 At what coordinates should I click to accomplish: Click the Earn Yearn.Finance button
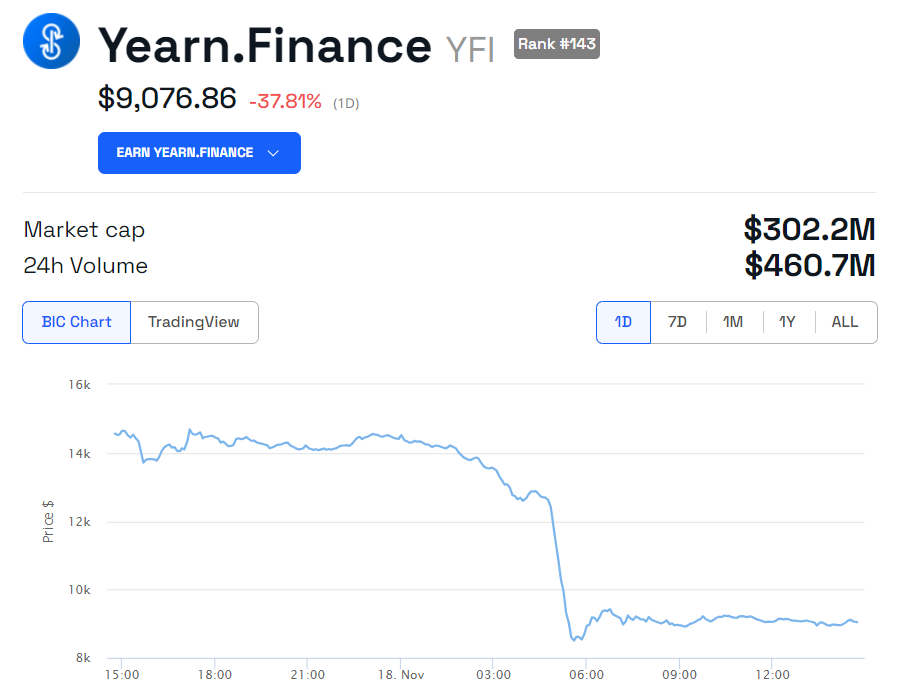[x=186, y=153]
